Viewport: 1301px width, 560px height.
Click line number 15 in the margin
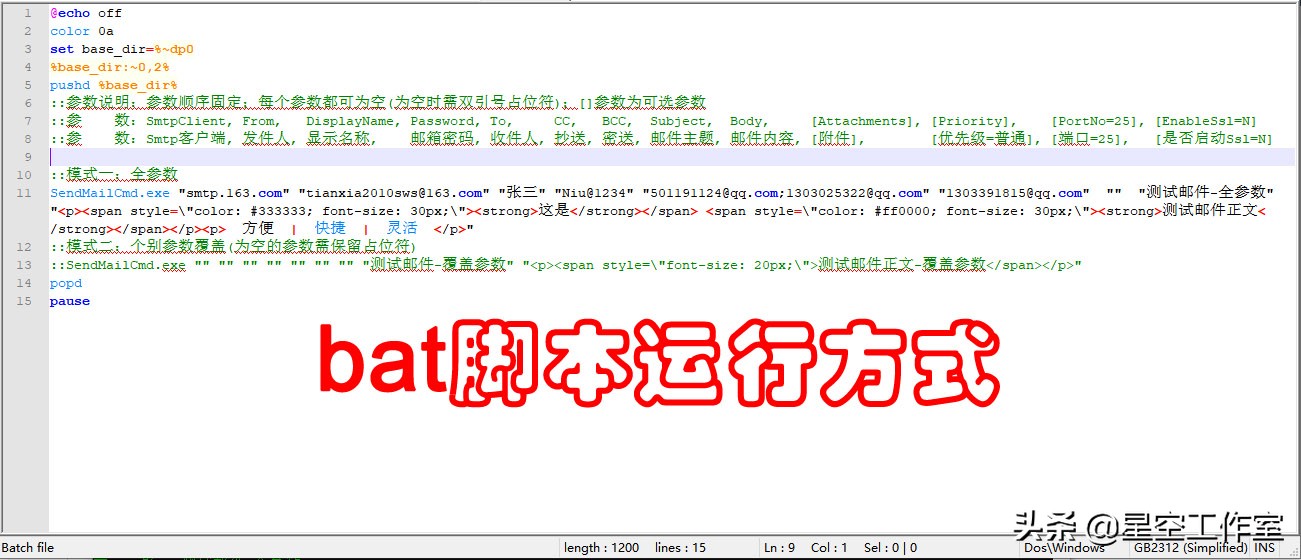[25, 301]
